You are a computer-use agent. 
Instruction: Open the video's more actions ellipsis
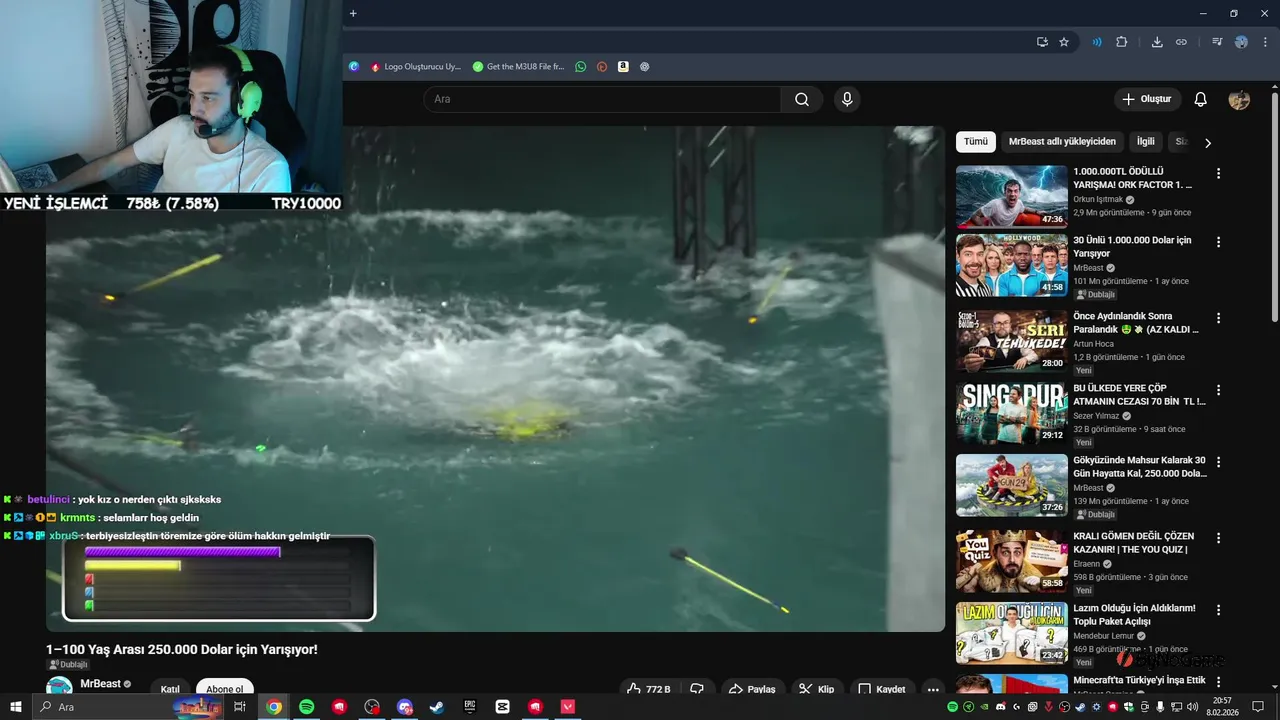pos(933,689)
